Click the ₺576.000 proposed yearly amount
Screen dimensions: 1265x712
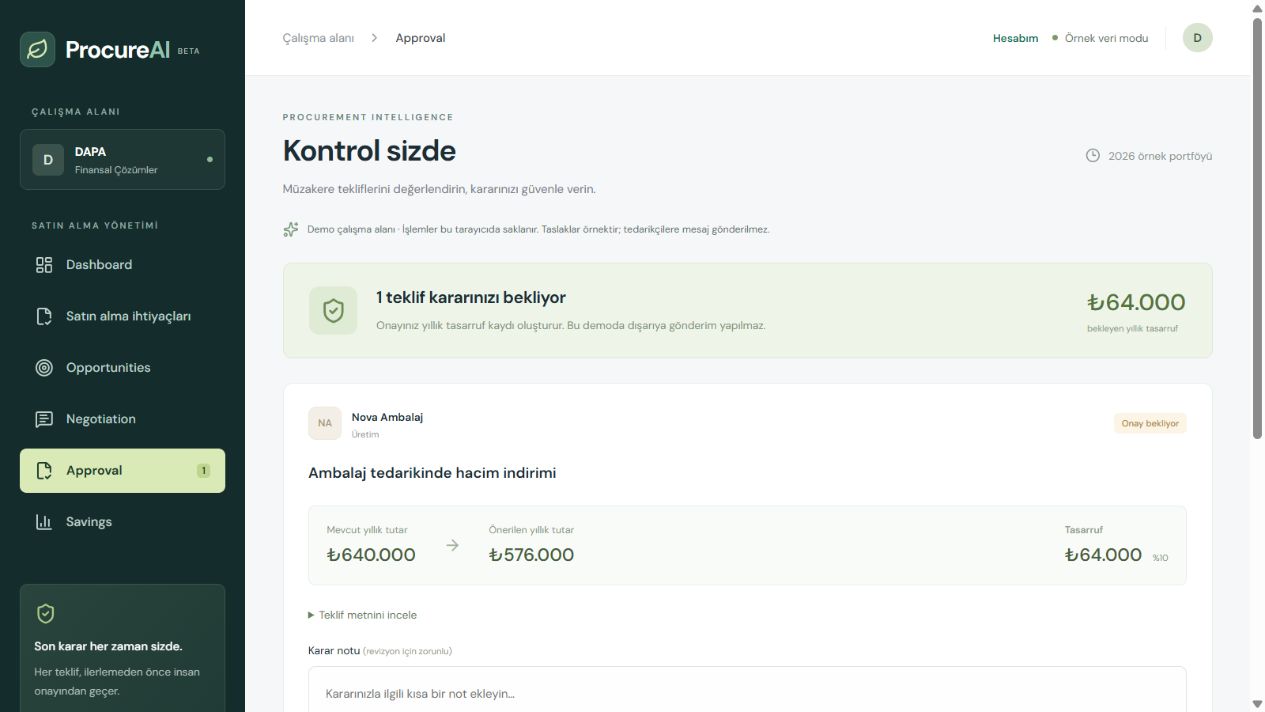531,555
